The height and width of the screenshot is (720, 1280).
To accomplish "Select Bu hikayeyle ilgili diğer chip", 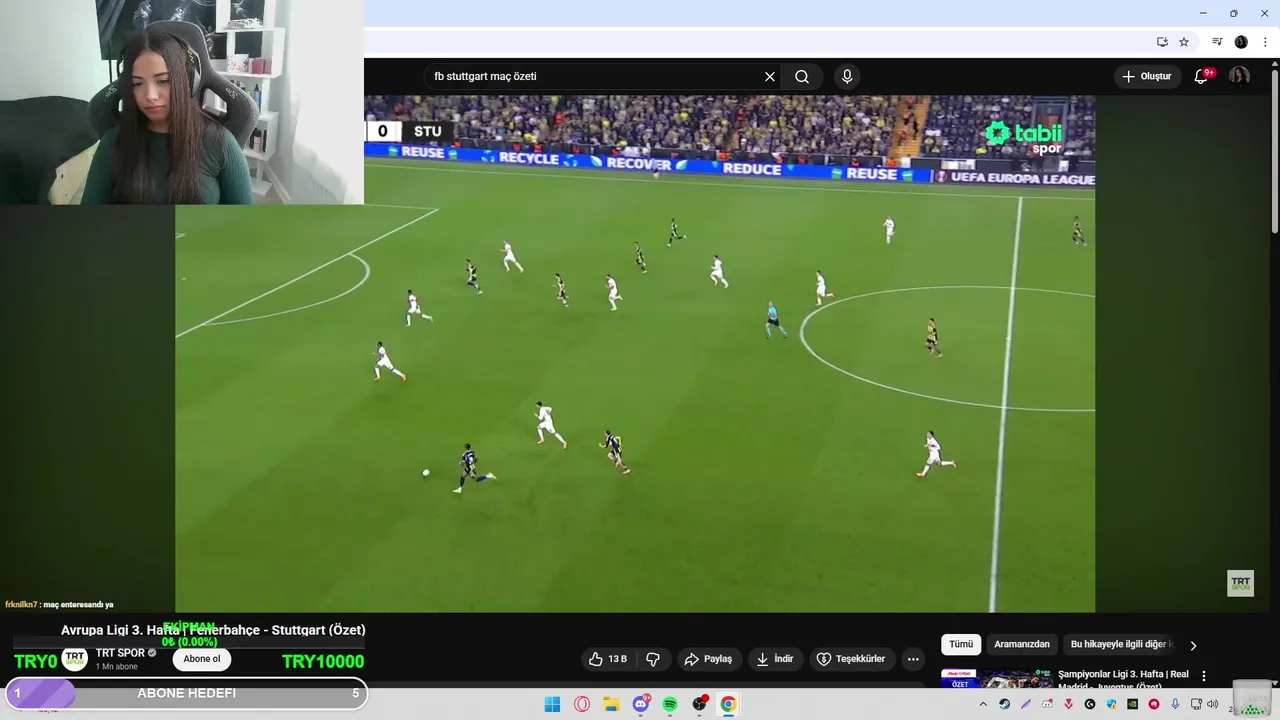I will (1122, 645).
